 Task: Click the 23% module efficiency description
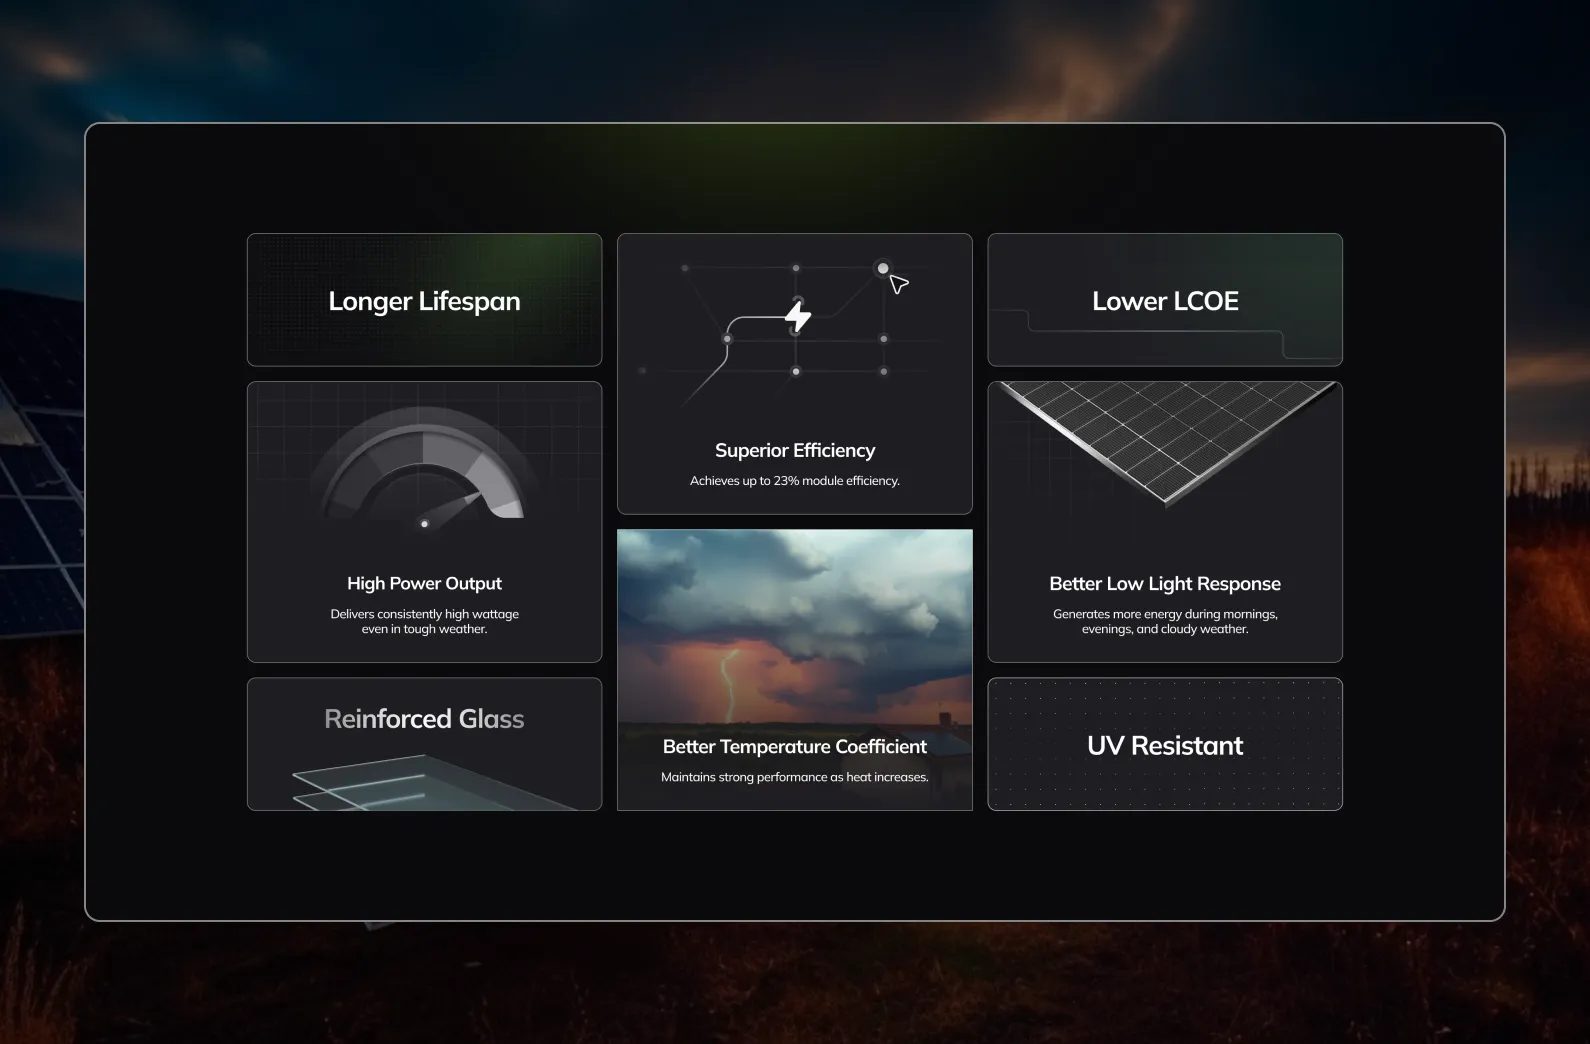click(x=794, y=481)
